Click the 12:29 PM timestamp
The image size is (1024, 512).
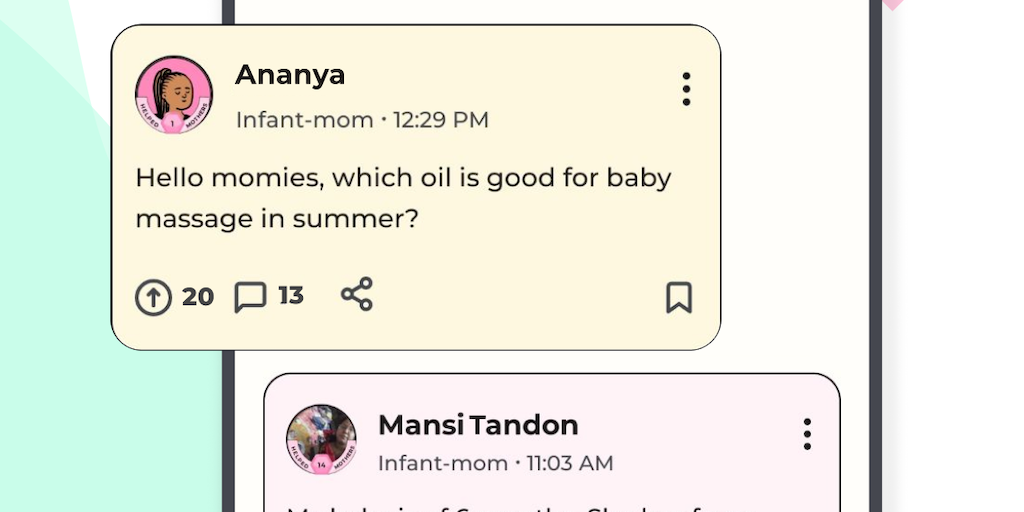pos(441,121)
